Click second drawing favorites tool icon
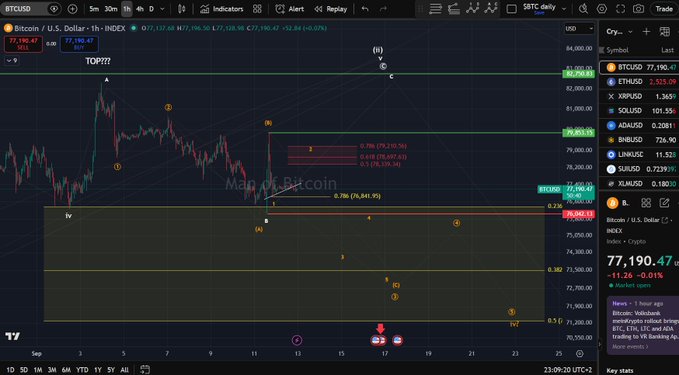679x375 pixels. click(x=454, y=9)
